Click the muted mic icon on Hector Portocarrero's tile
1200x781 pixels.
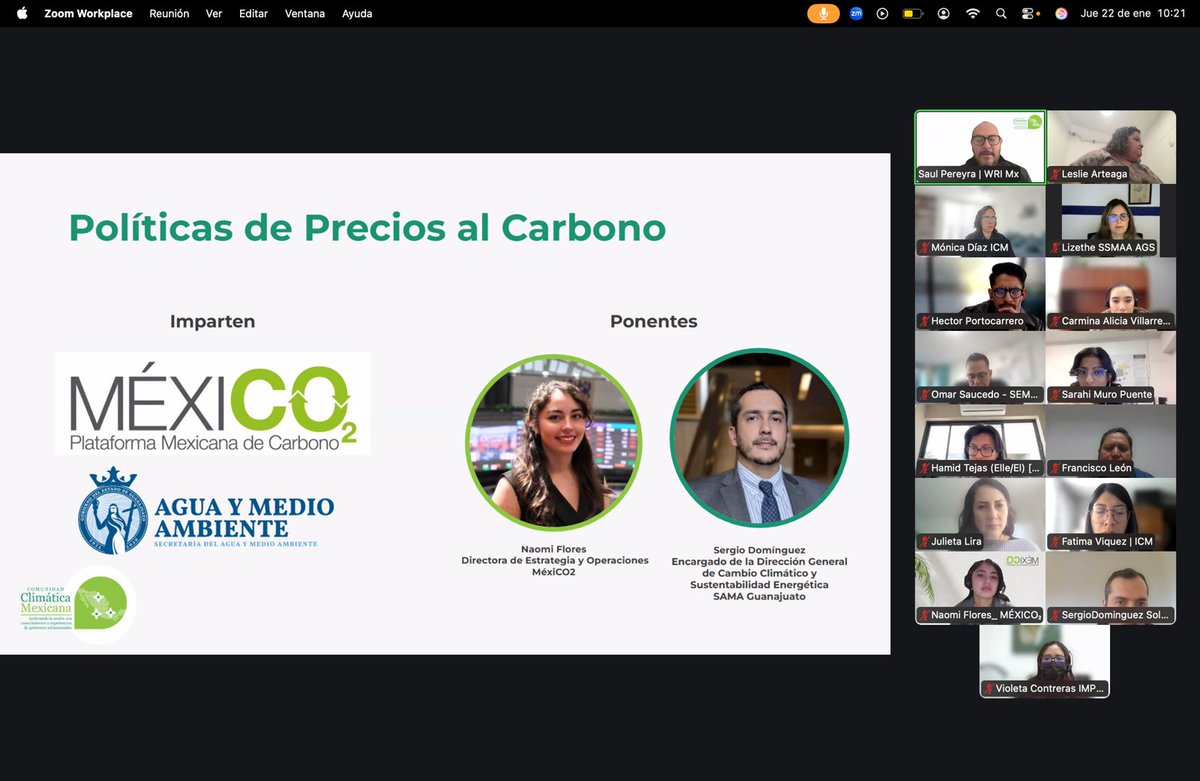(923, 320)
